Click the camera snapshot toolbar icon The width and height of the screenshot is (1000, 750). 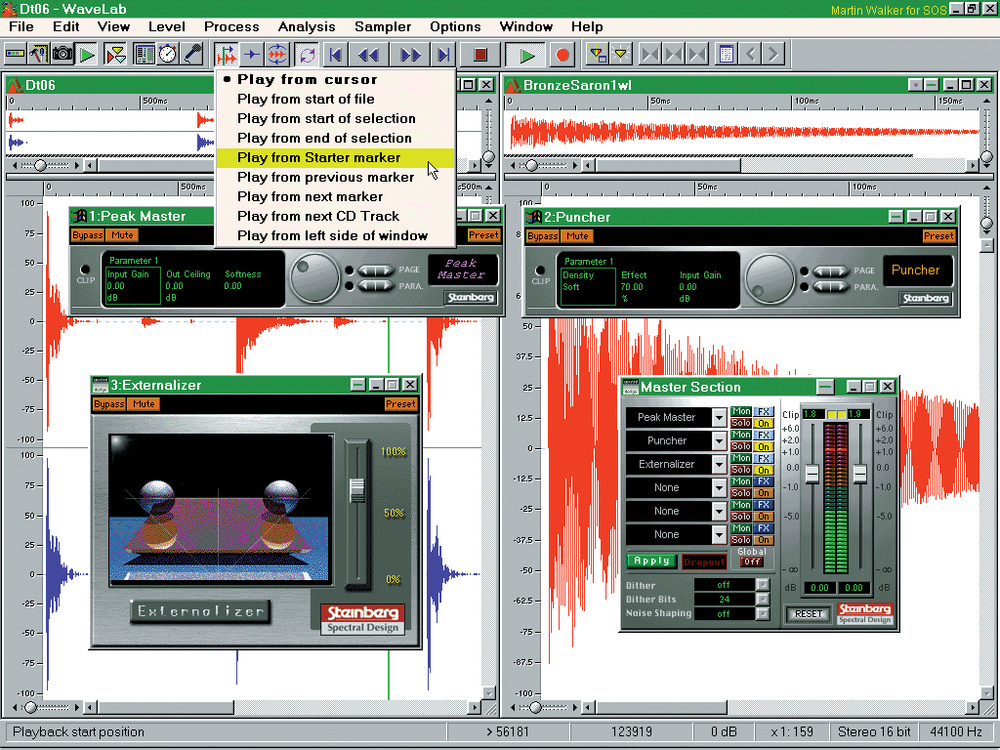tap(62, 54)
